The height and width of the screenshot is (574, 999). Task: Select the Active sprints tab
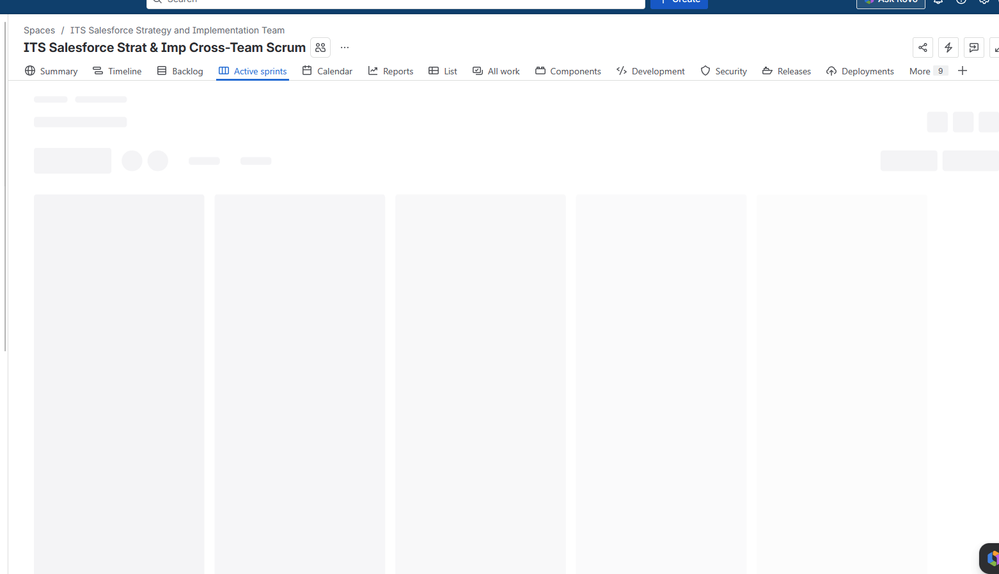[x=252, y=71]
